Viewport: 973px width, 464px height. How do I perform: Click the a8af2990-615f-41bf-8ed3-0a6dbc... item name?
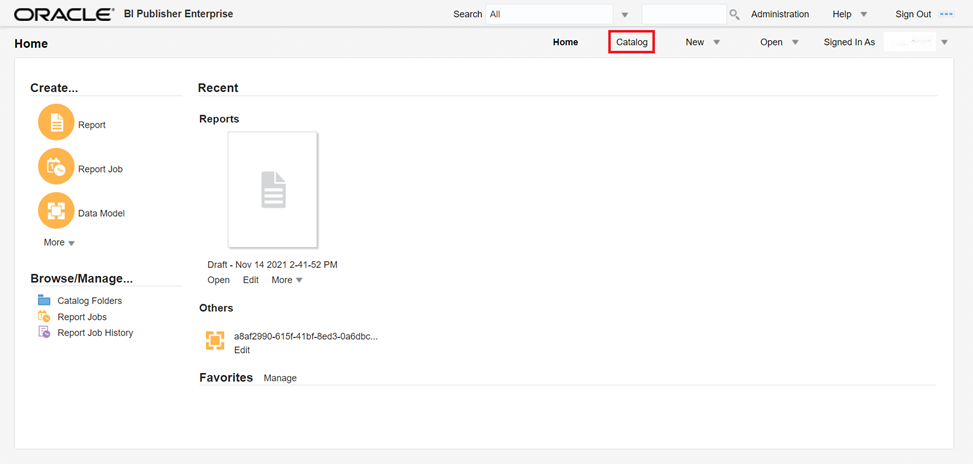(x=305, y=336)
